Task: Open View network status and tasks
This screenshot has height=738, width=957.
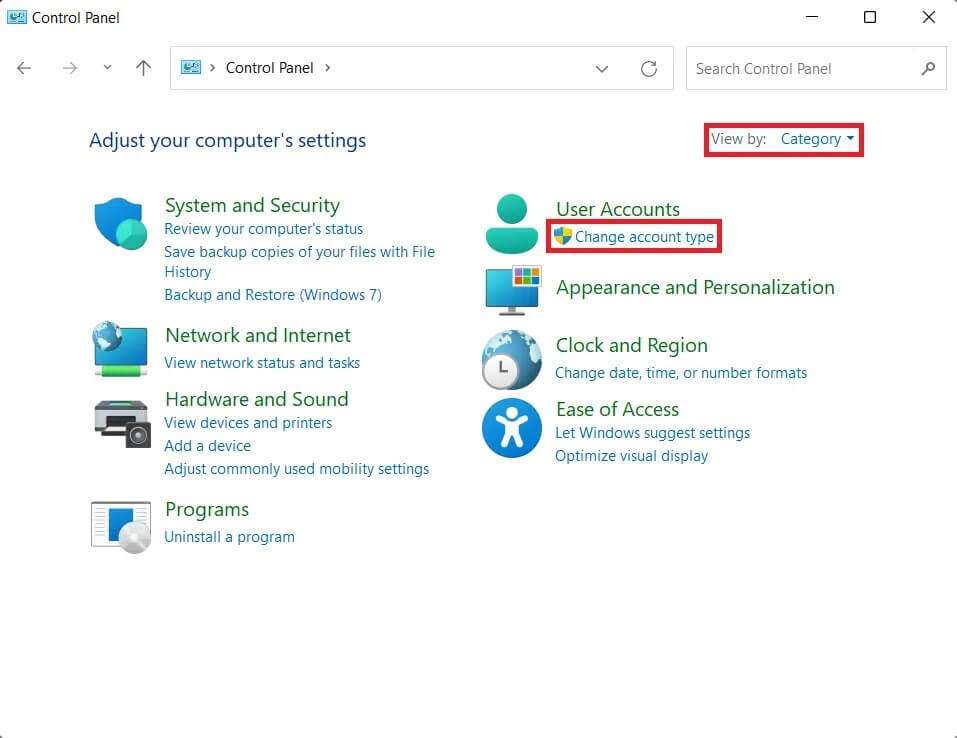Action: (x=262, y=363)
